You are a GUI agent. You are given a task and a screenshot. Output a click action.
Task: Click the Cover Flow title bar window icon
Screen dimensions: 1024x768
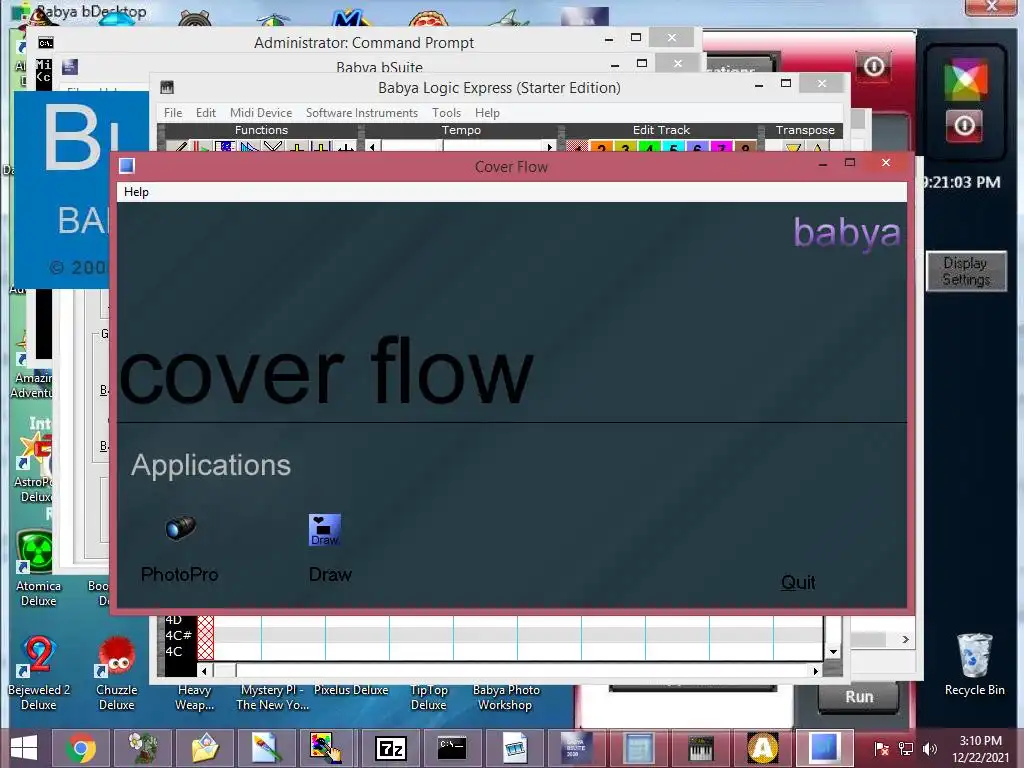pos(127,166)
